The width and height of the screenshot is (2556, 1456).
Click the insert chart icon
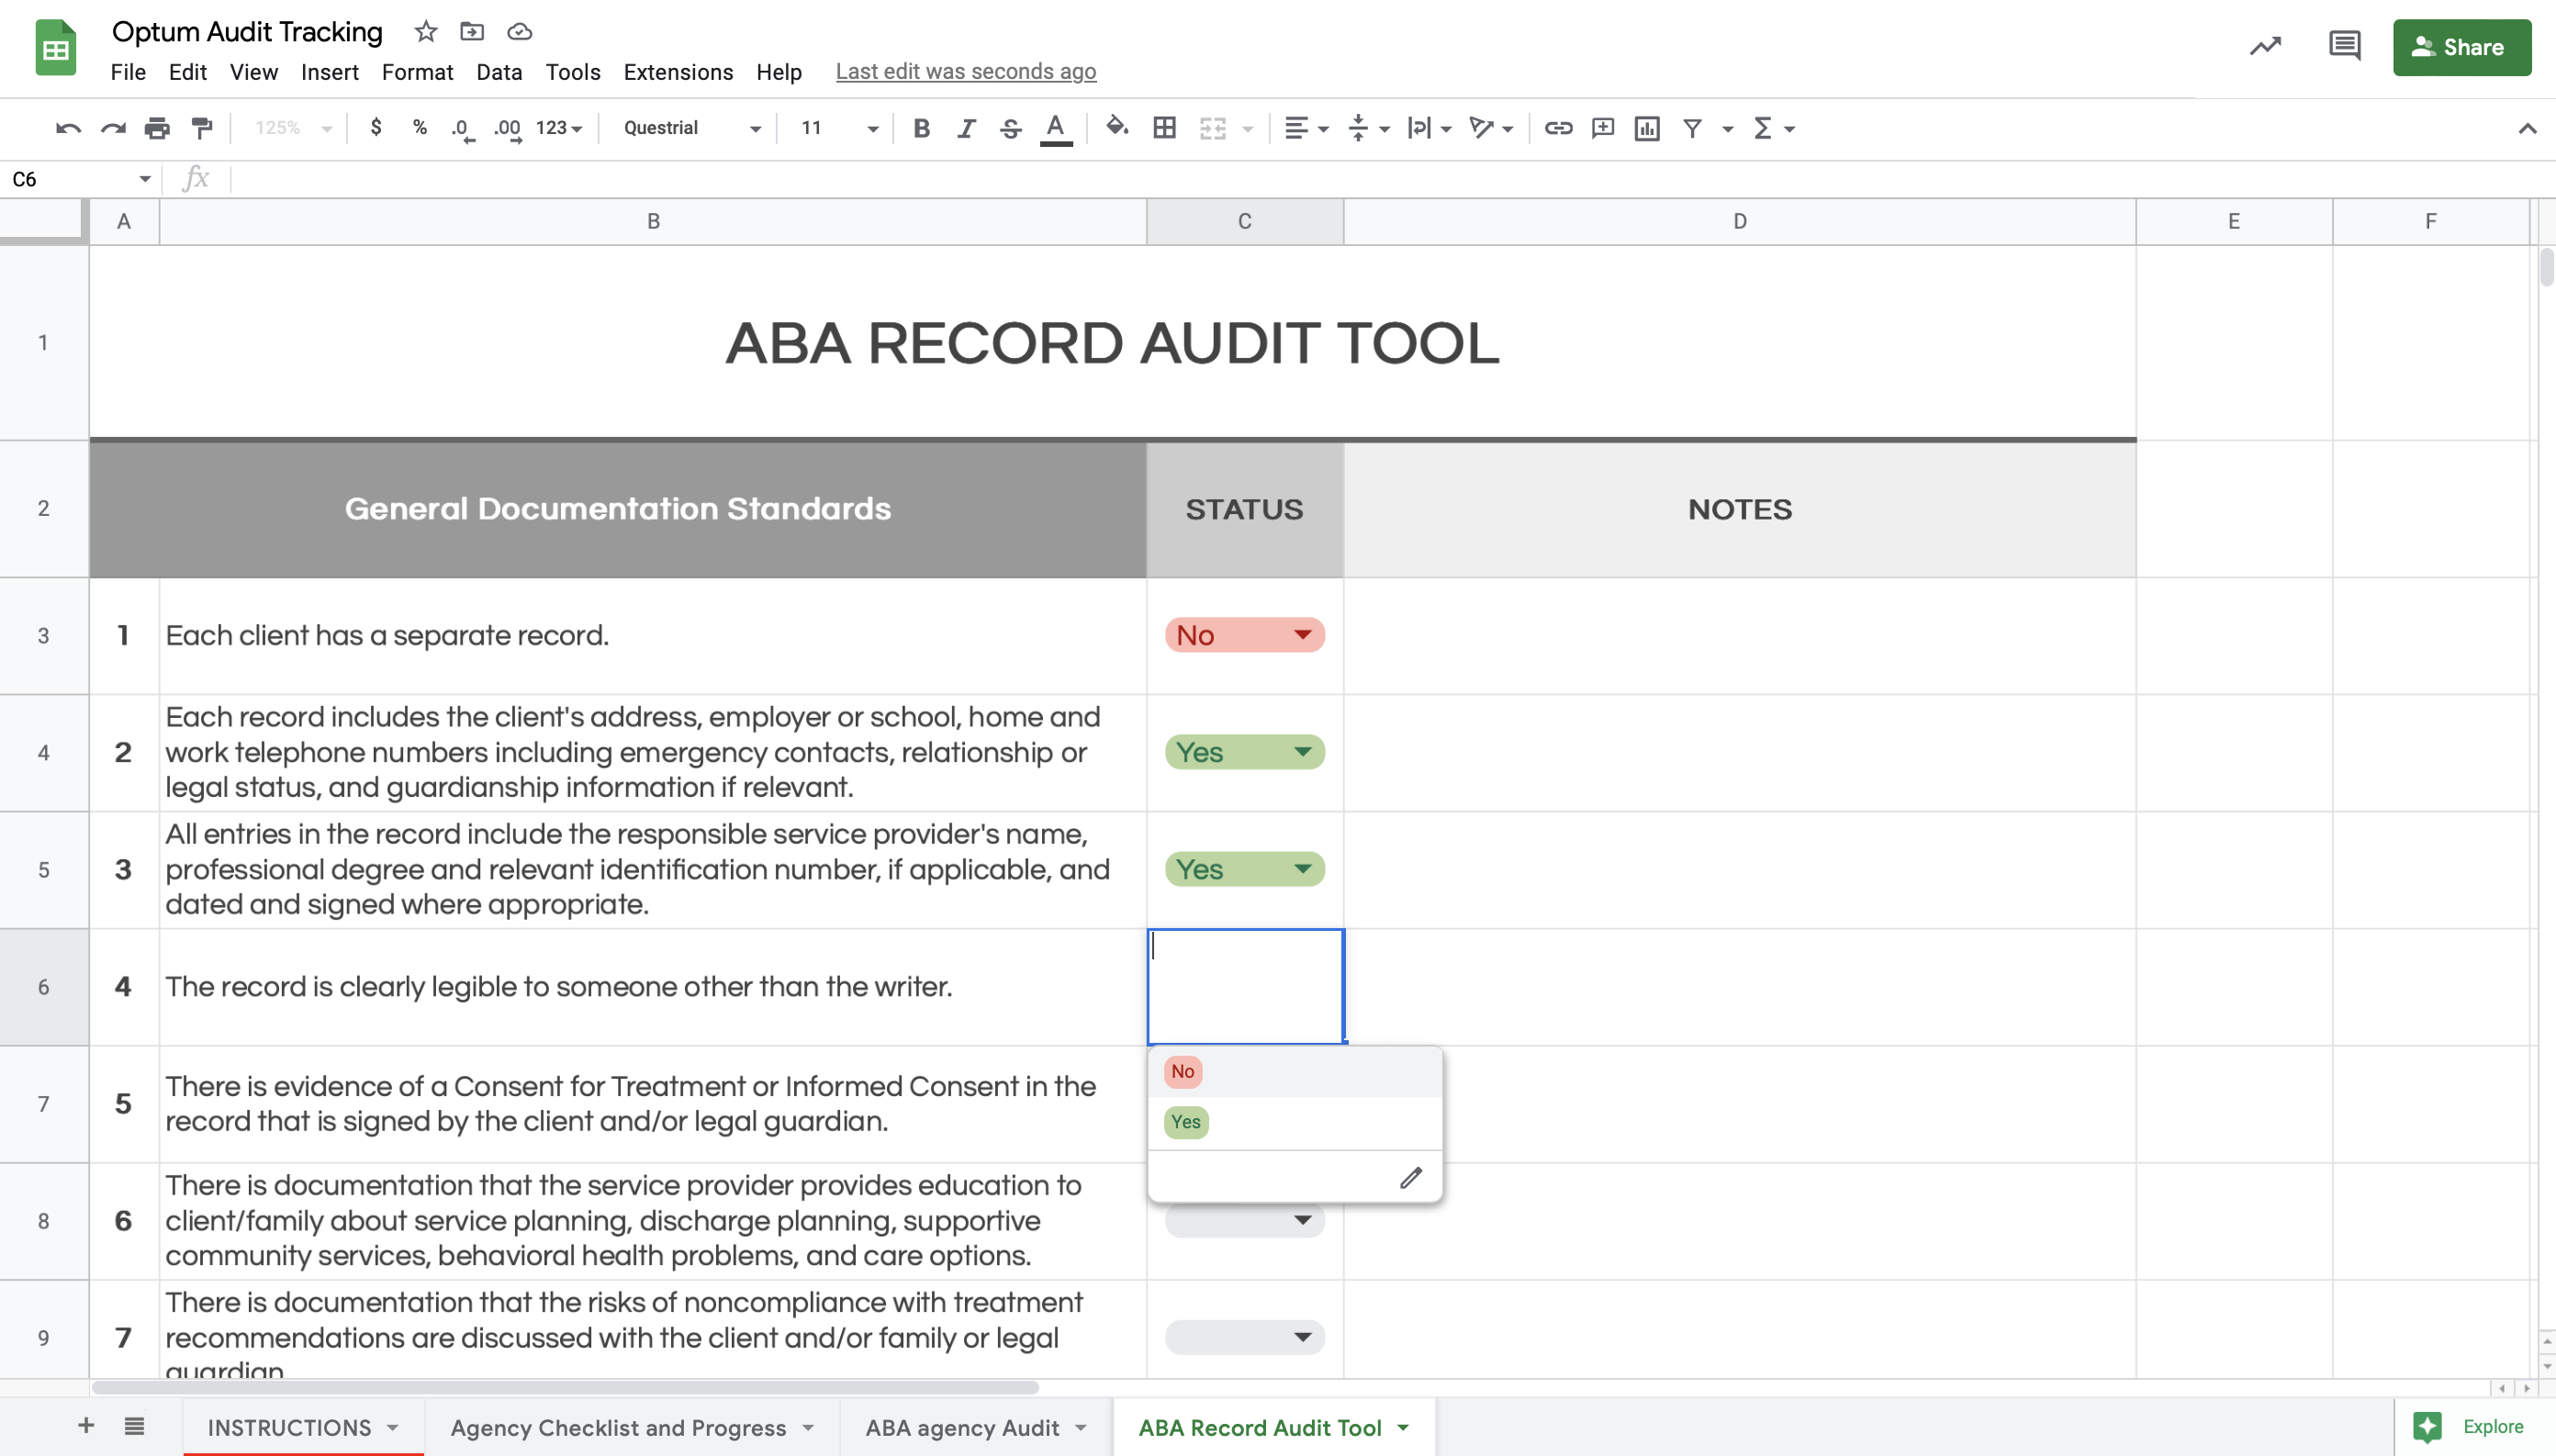[1647, 128]
